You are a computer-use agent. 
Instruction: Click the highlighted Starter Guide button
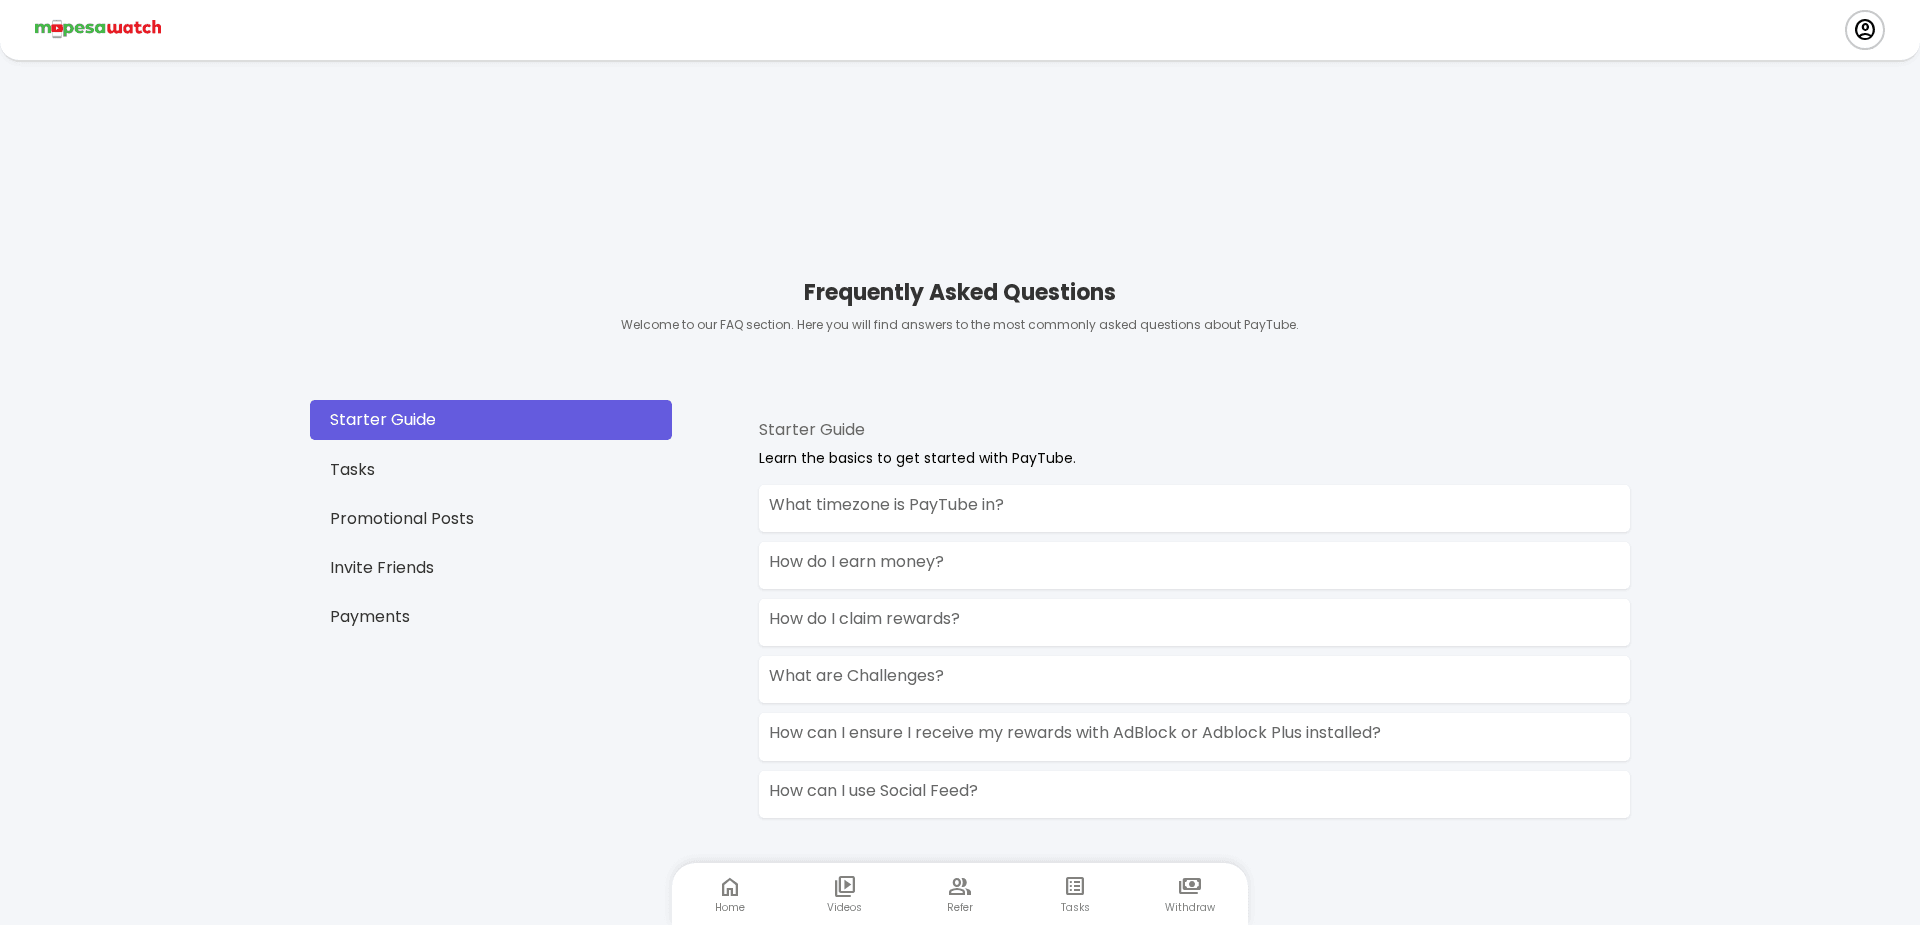click(490, 420)
